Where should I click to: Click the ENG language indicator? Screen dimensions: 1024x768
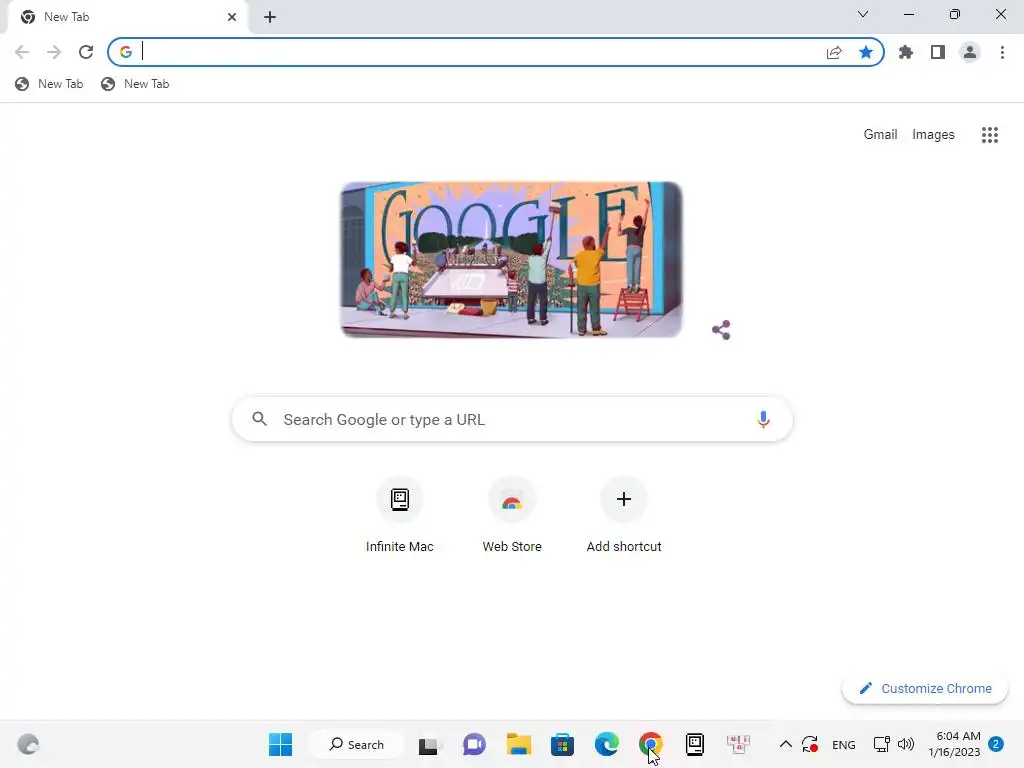pyautogui.click(x=844, y=744)
